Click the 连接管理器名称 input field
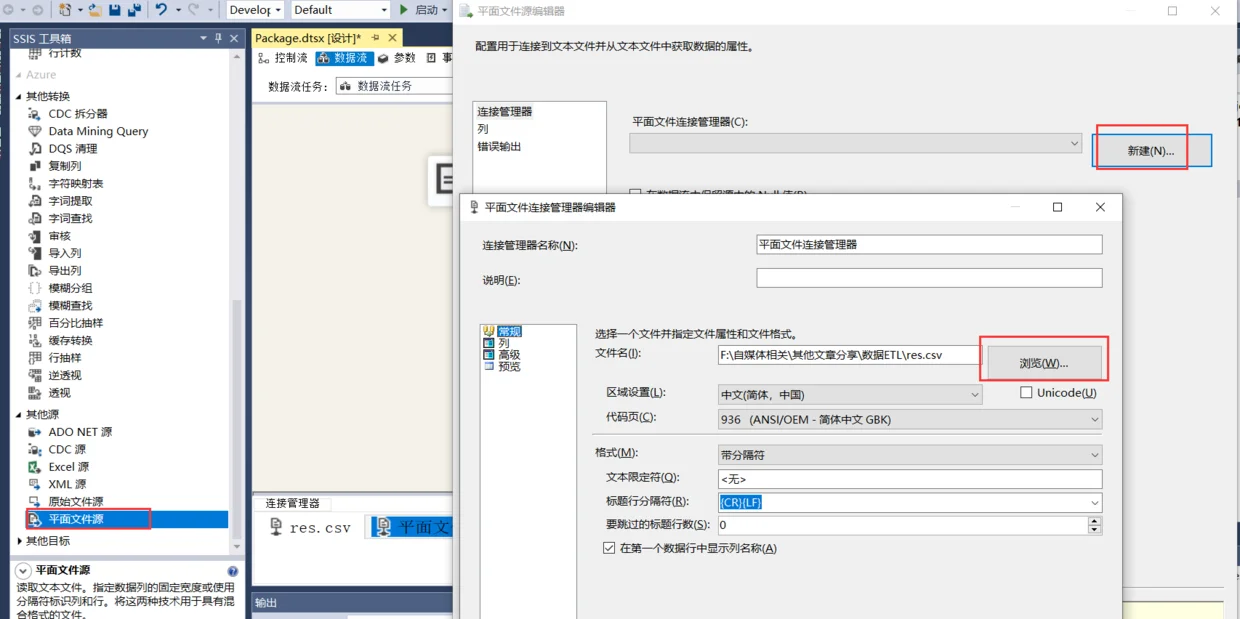This screenshot has width=1240, height=619. 929,244
